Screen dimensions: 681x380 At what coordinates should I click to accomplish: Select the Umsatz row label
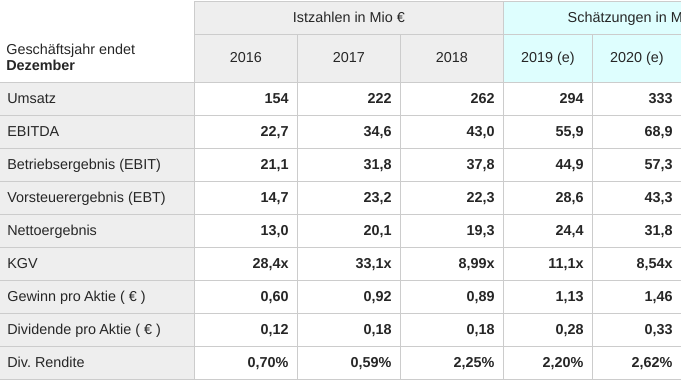(31, 99)
